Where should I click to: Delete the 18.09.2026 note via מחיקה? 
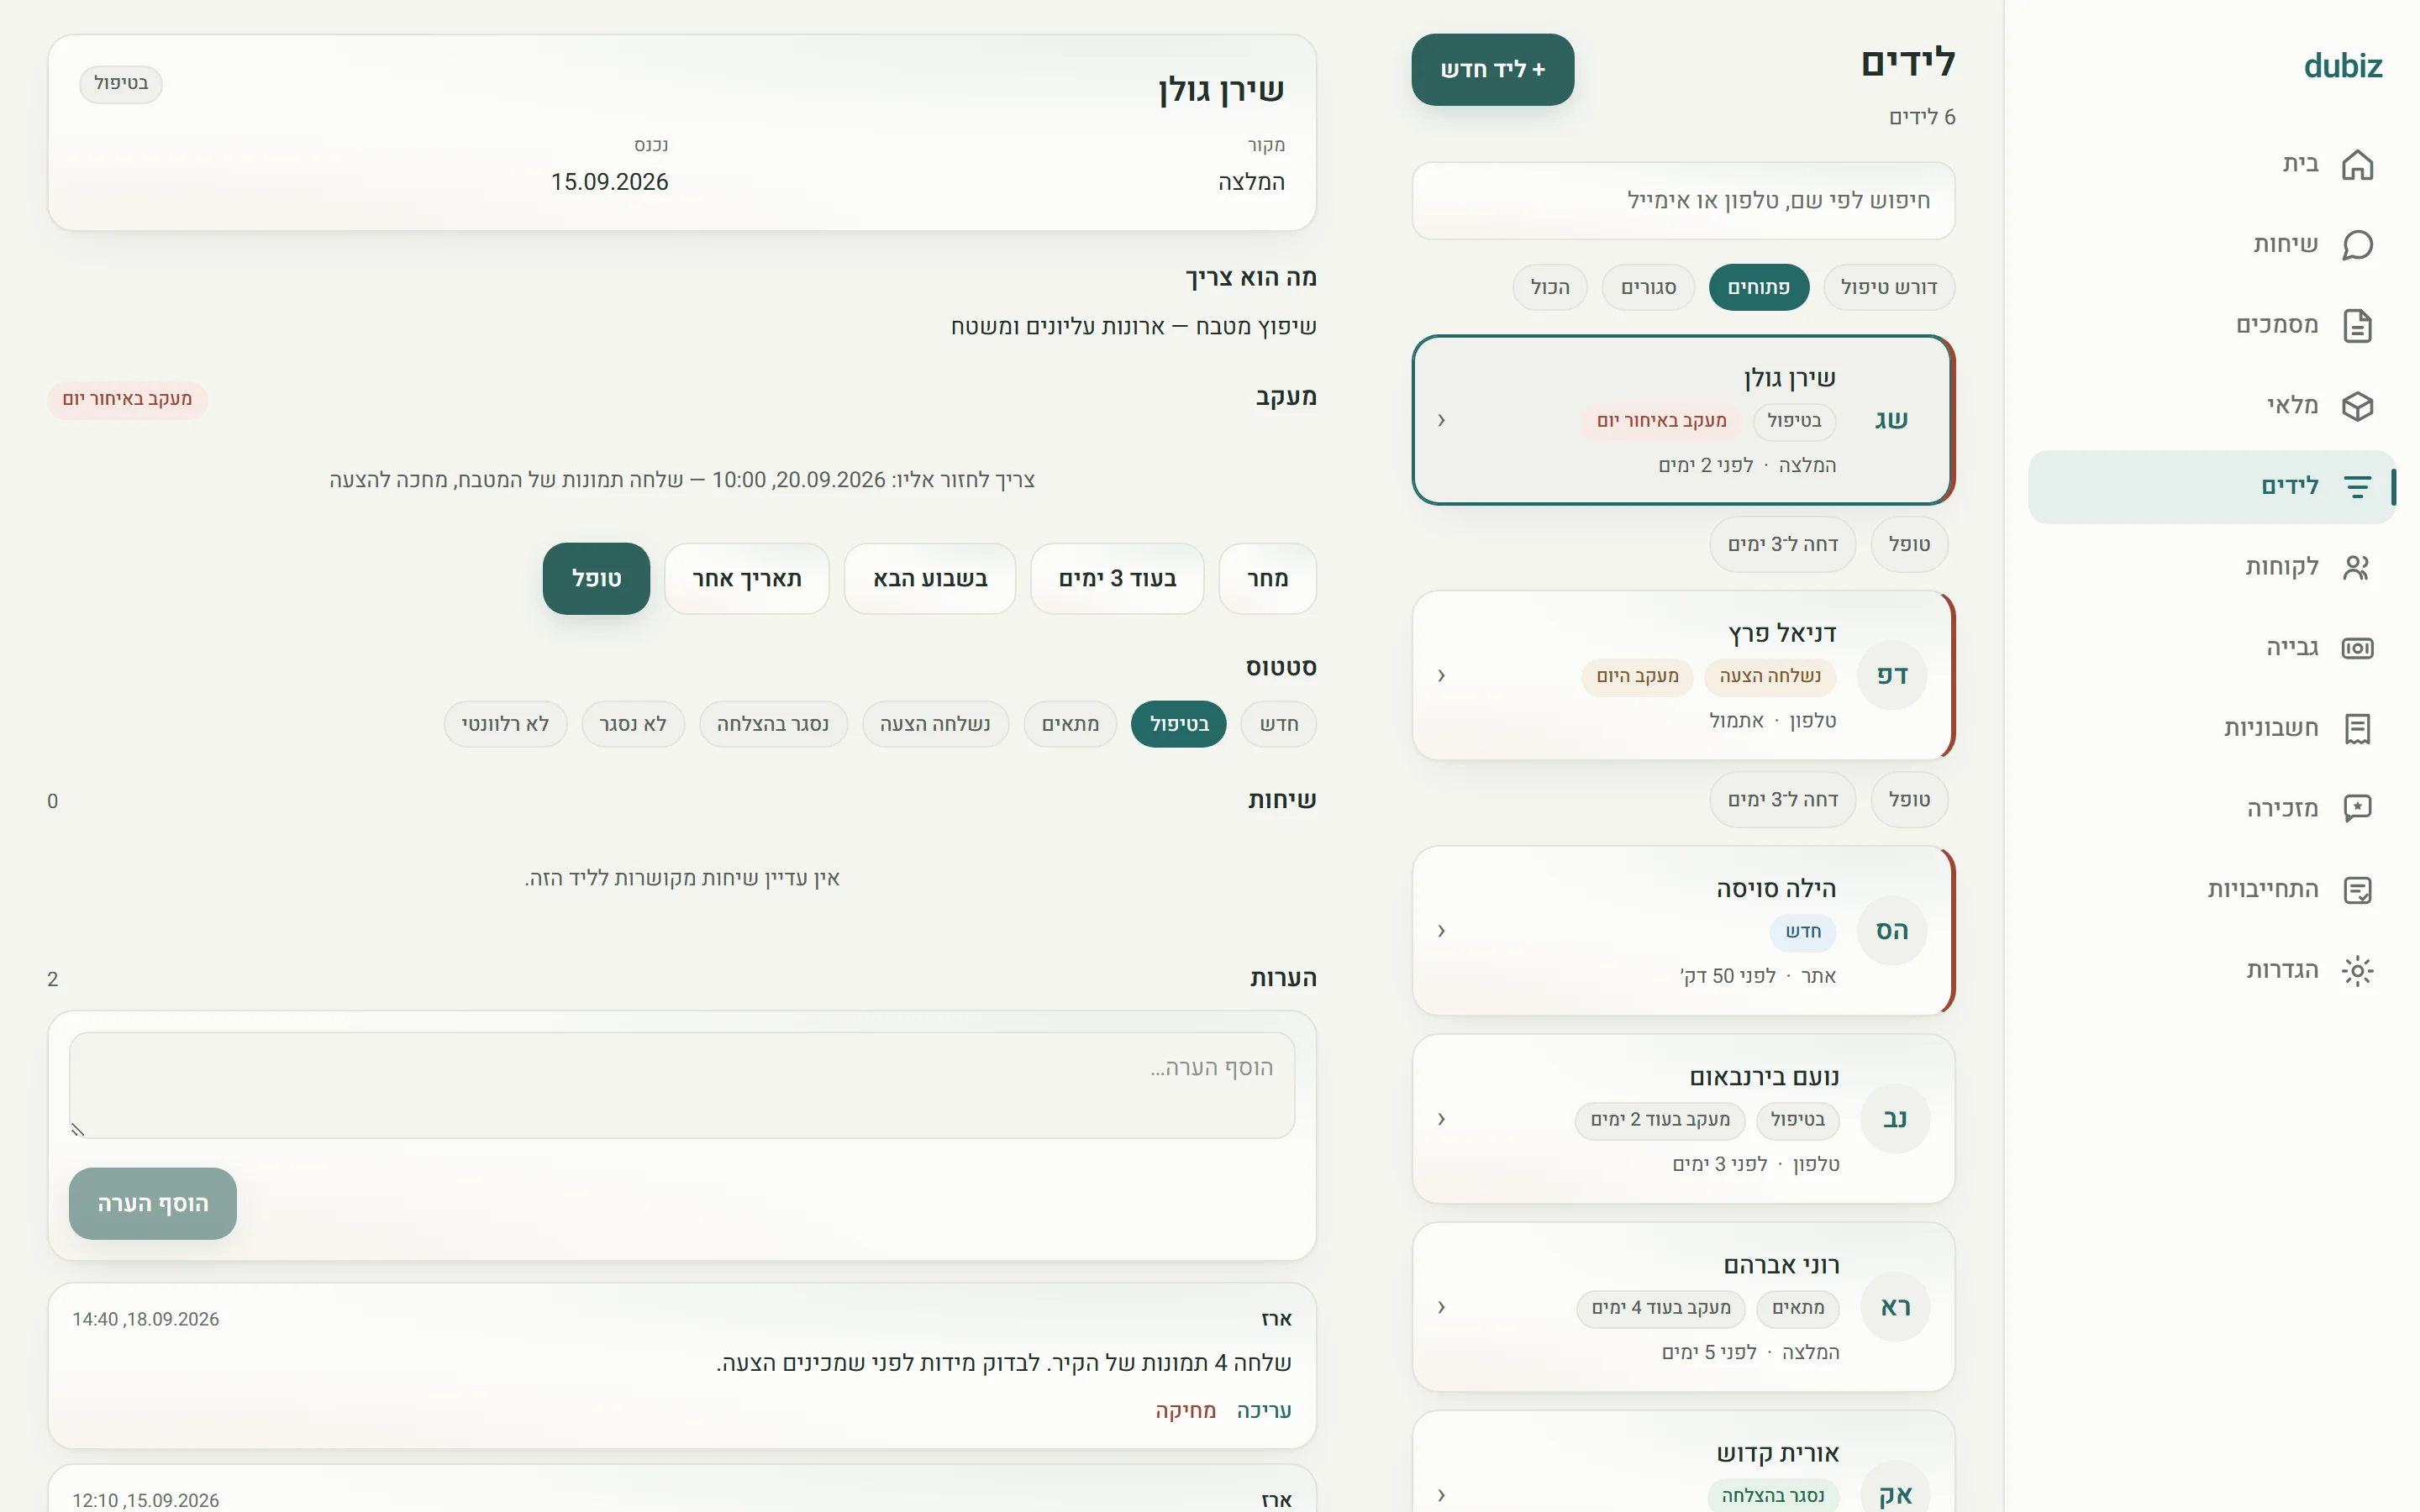click(x=1185, y=1410)
